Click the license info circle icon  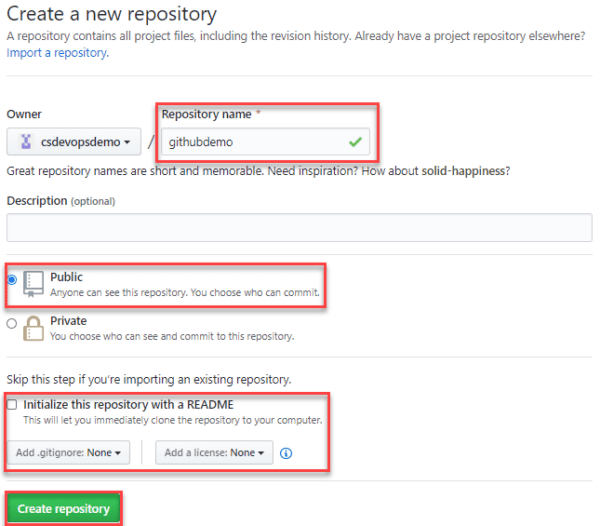point(286,453)
